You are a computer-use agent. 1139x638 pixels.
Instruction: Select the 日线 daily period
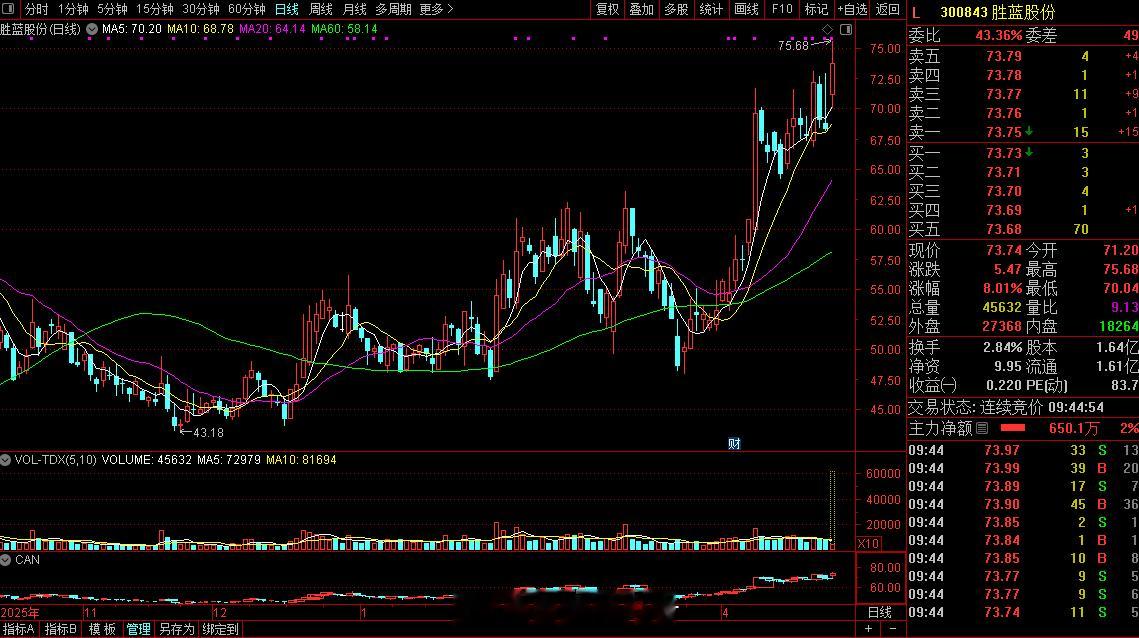pyautogui.click(x=286, y=9)
